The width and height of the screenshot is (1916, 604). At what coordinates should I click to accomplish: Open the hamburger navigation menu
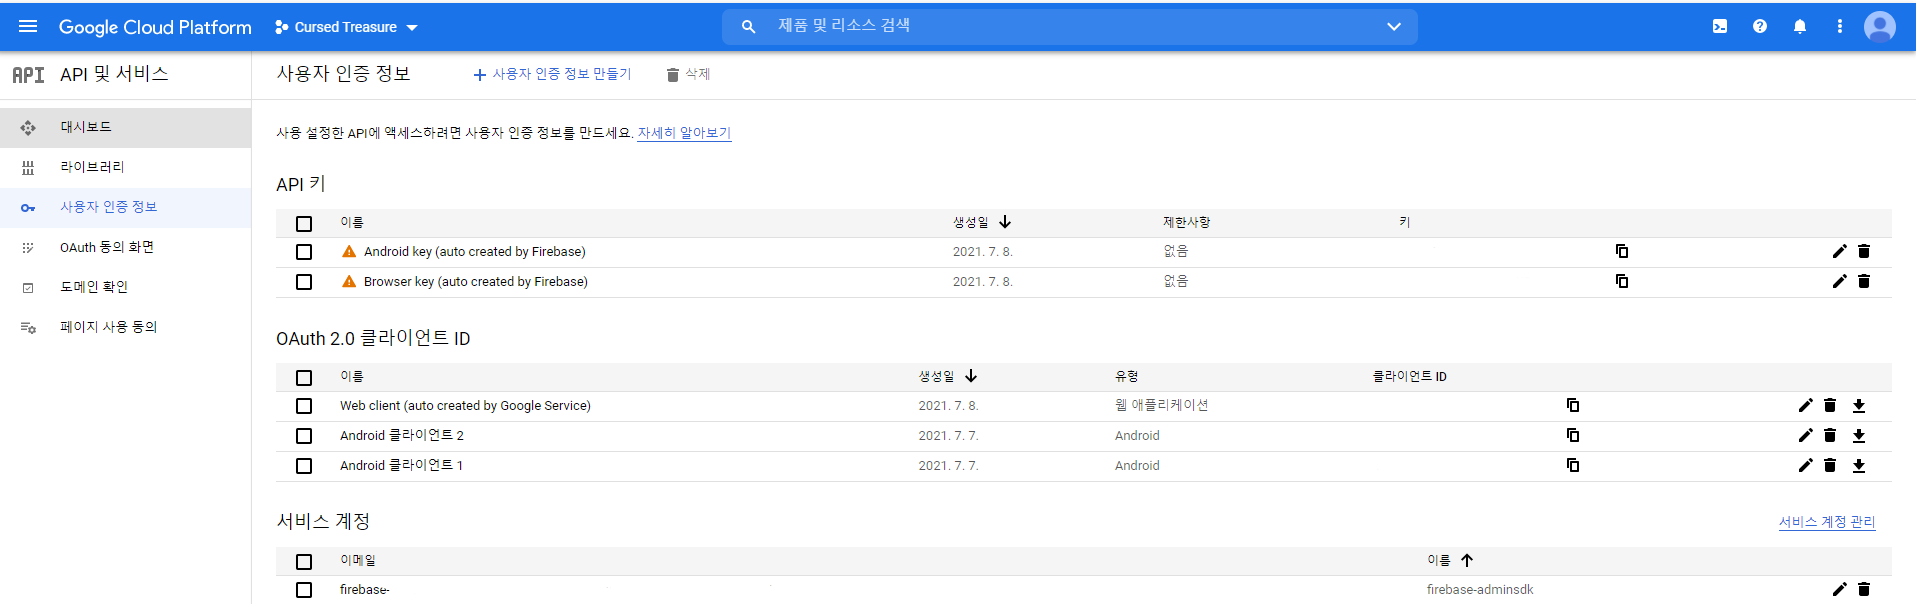28,27
